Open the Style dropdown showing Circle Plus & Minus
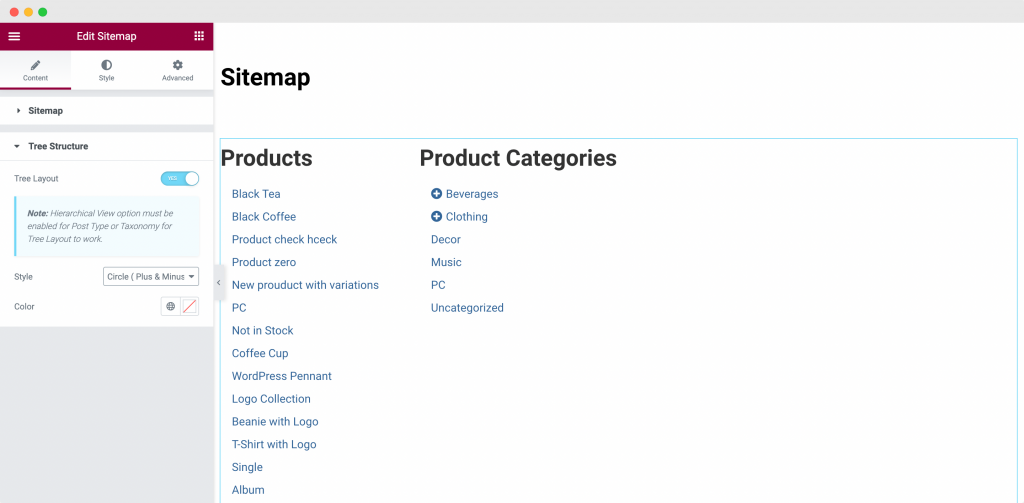 [x=151, y=277]
